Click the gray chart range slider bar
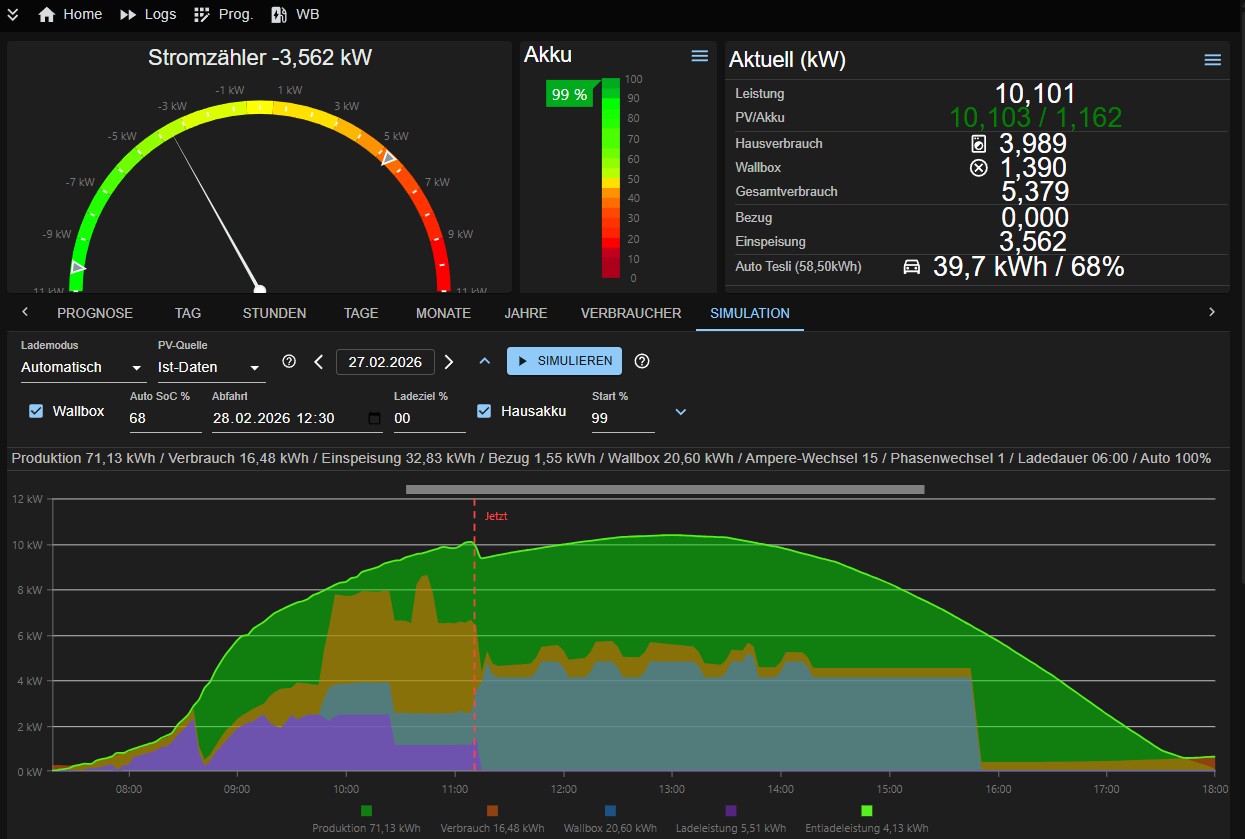1245x839 pixels. pyautogui.click(x=665, y=489)
